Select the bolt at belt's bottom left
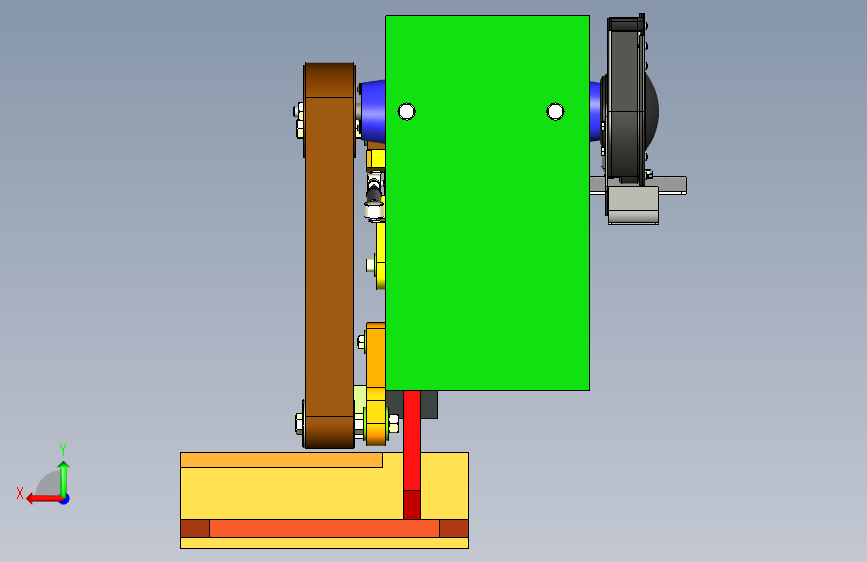Screen dimensions: 867x562 [299, 424]
